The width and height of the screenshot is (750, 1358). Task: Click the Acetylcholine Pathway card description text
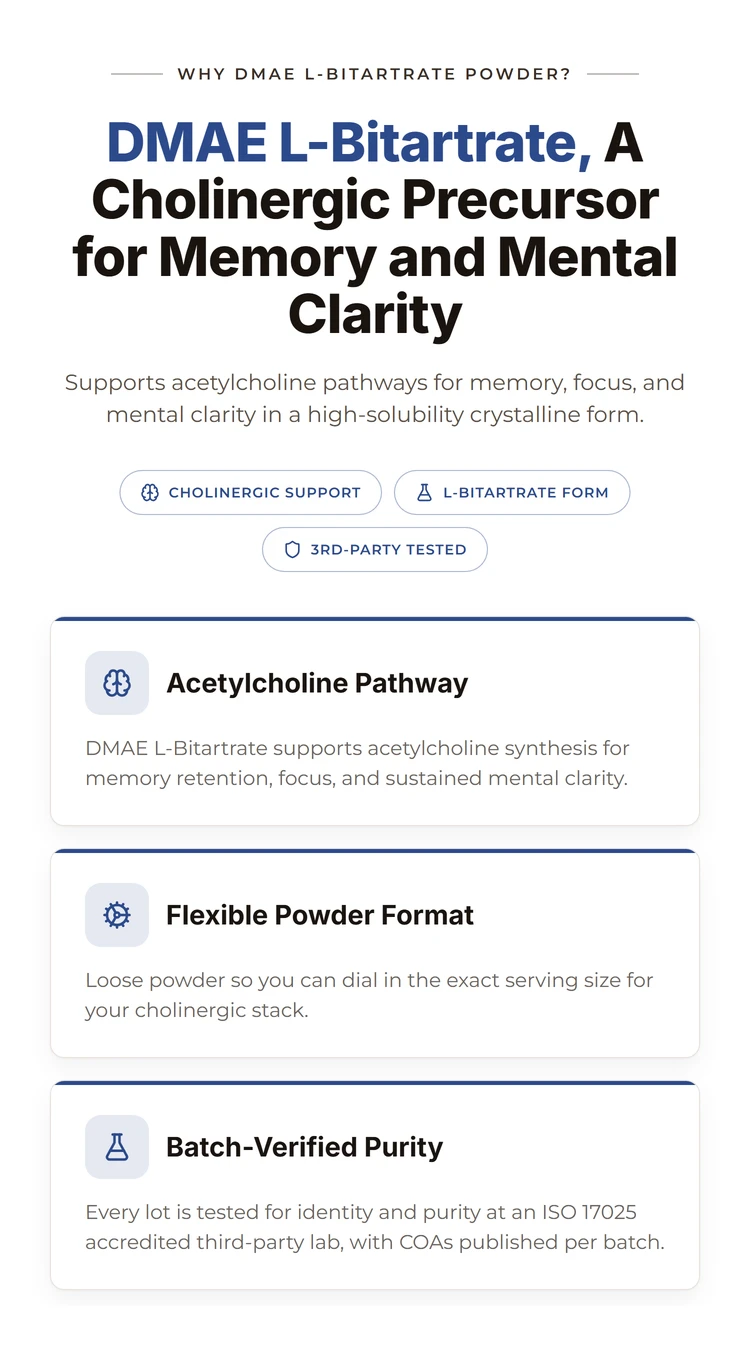coord(357,763)
